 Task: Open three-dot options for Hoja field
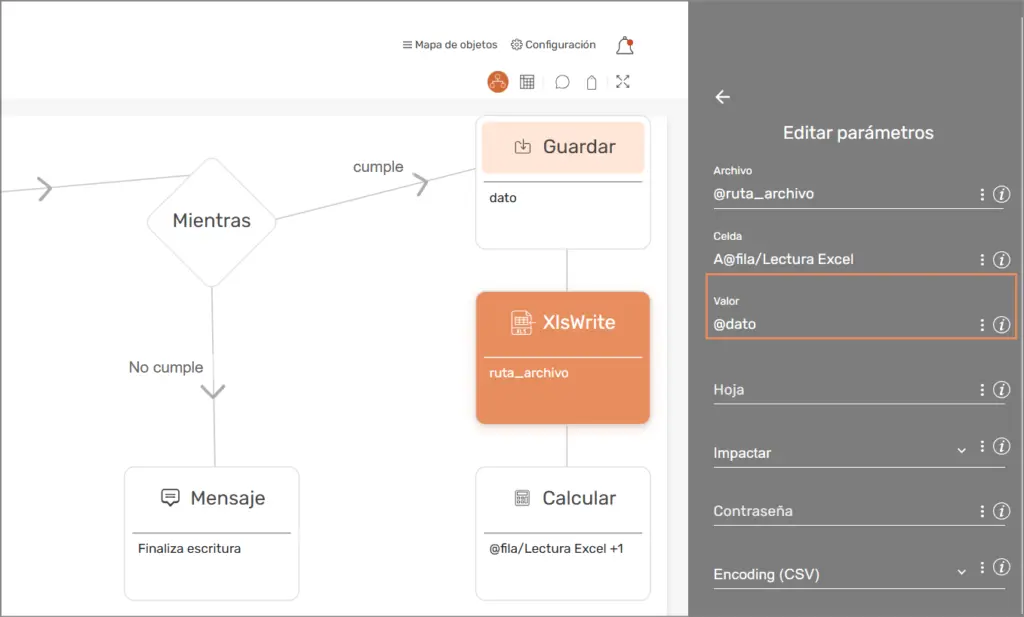[x=982, y=390]
